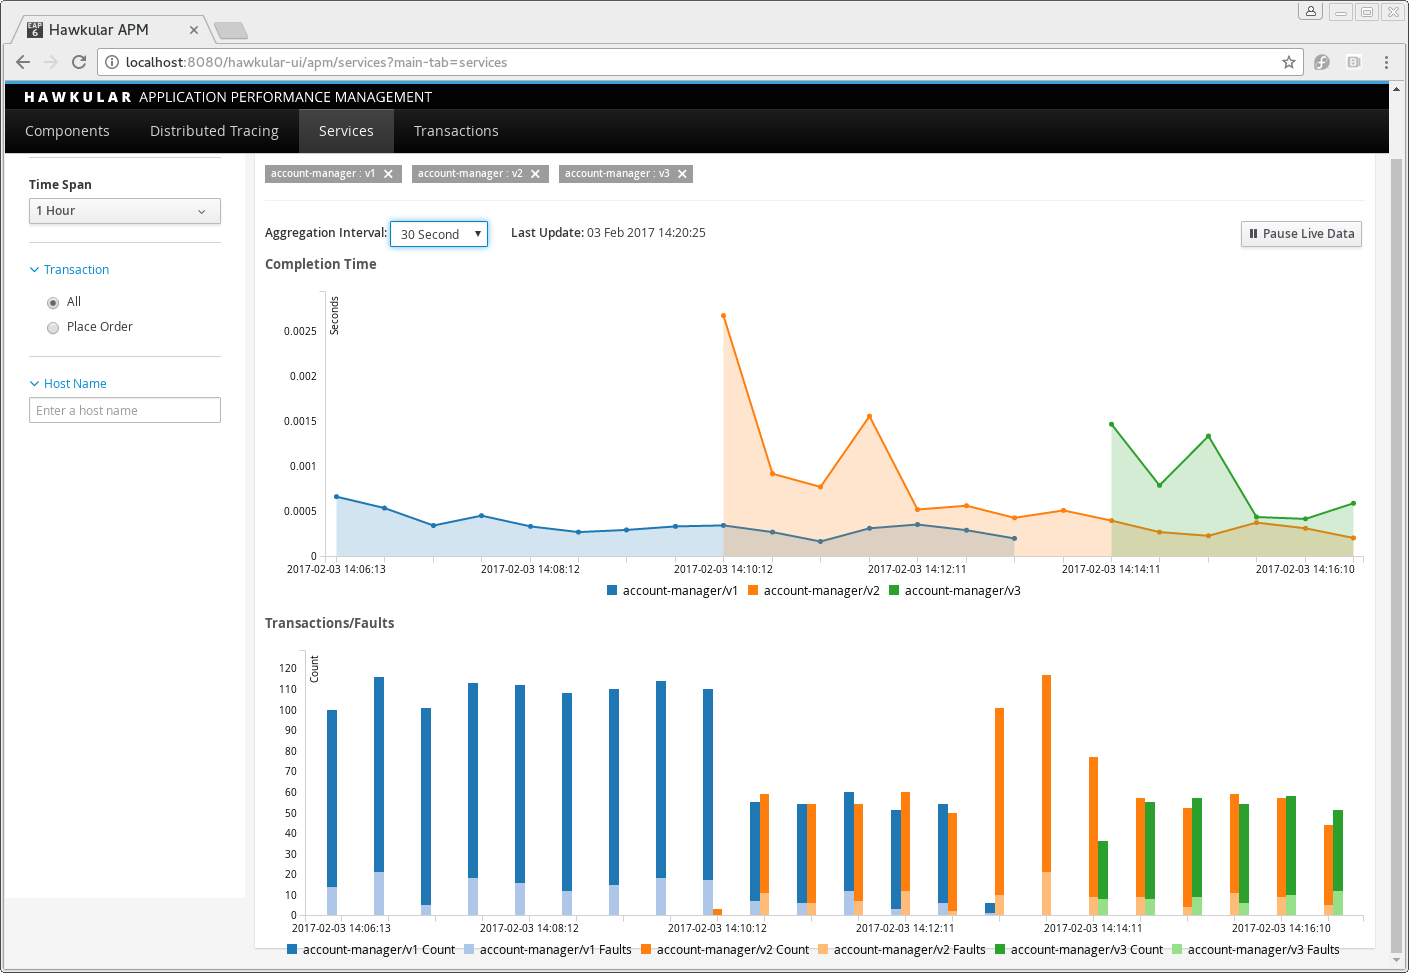Select the Place Order radio button
The height and width of the screenshot is (973, 1409).
(53, 328)
